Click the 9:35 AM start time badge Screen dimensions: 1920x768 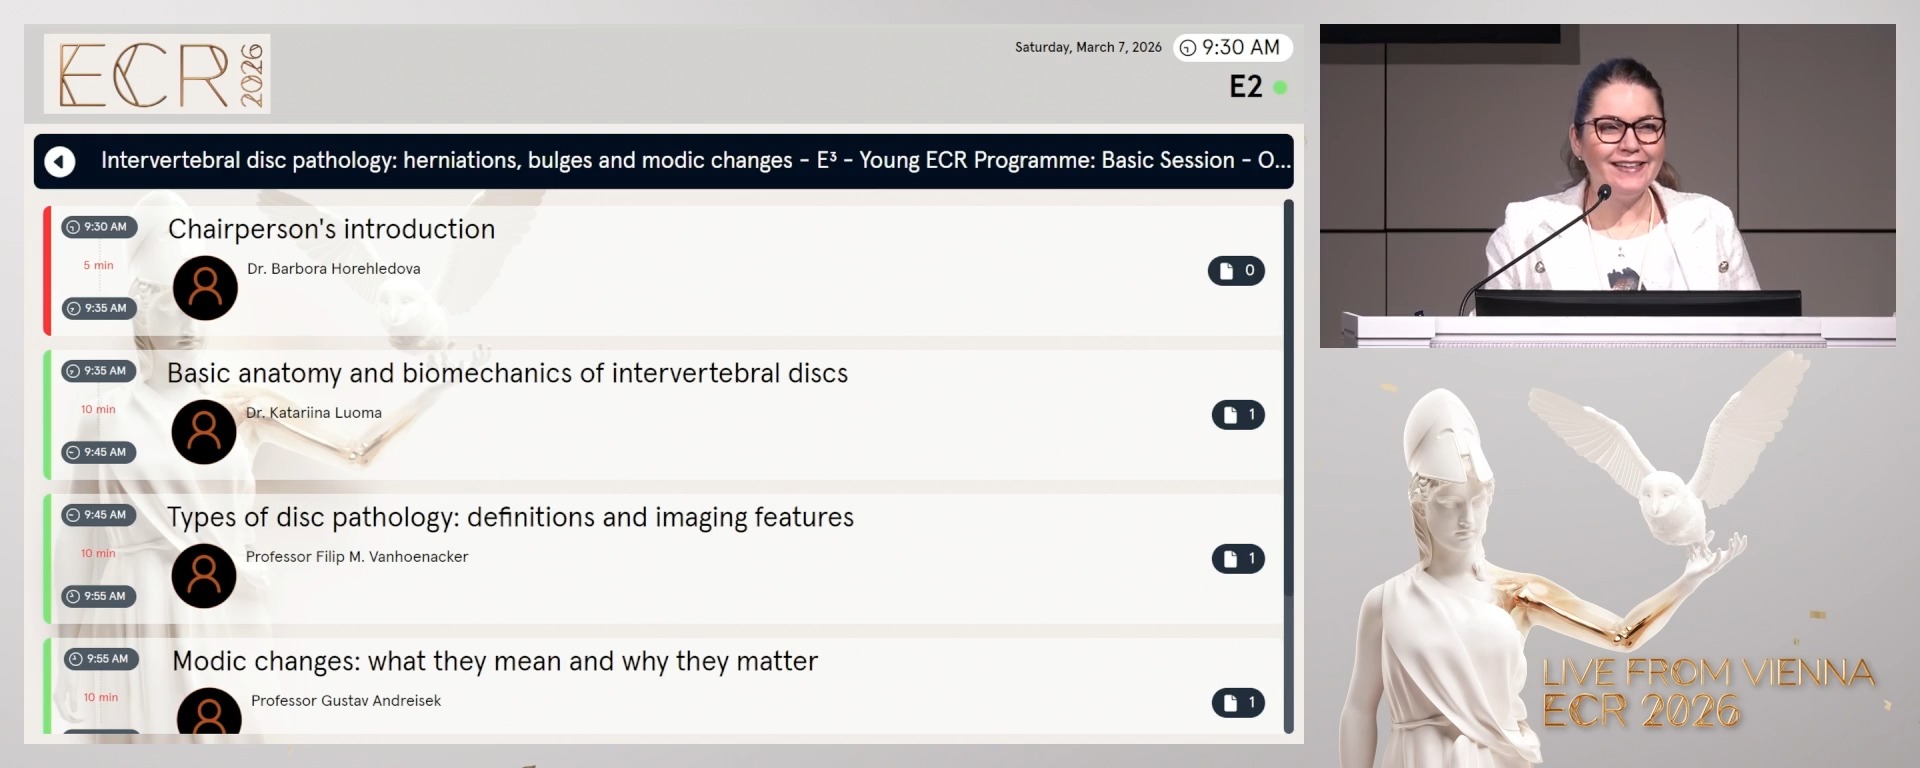[100, 371]
